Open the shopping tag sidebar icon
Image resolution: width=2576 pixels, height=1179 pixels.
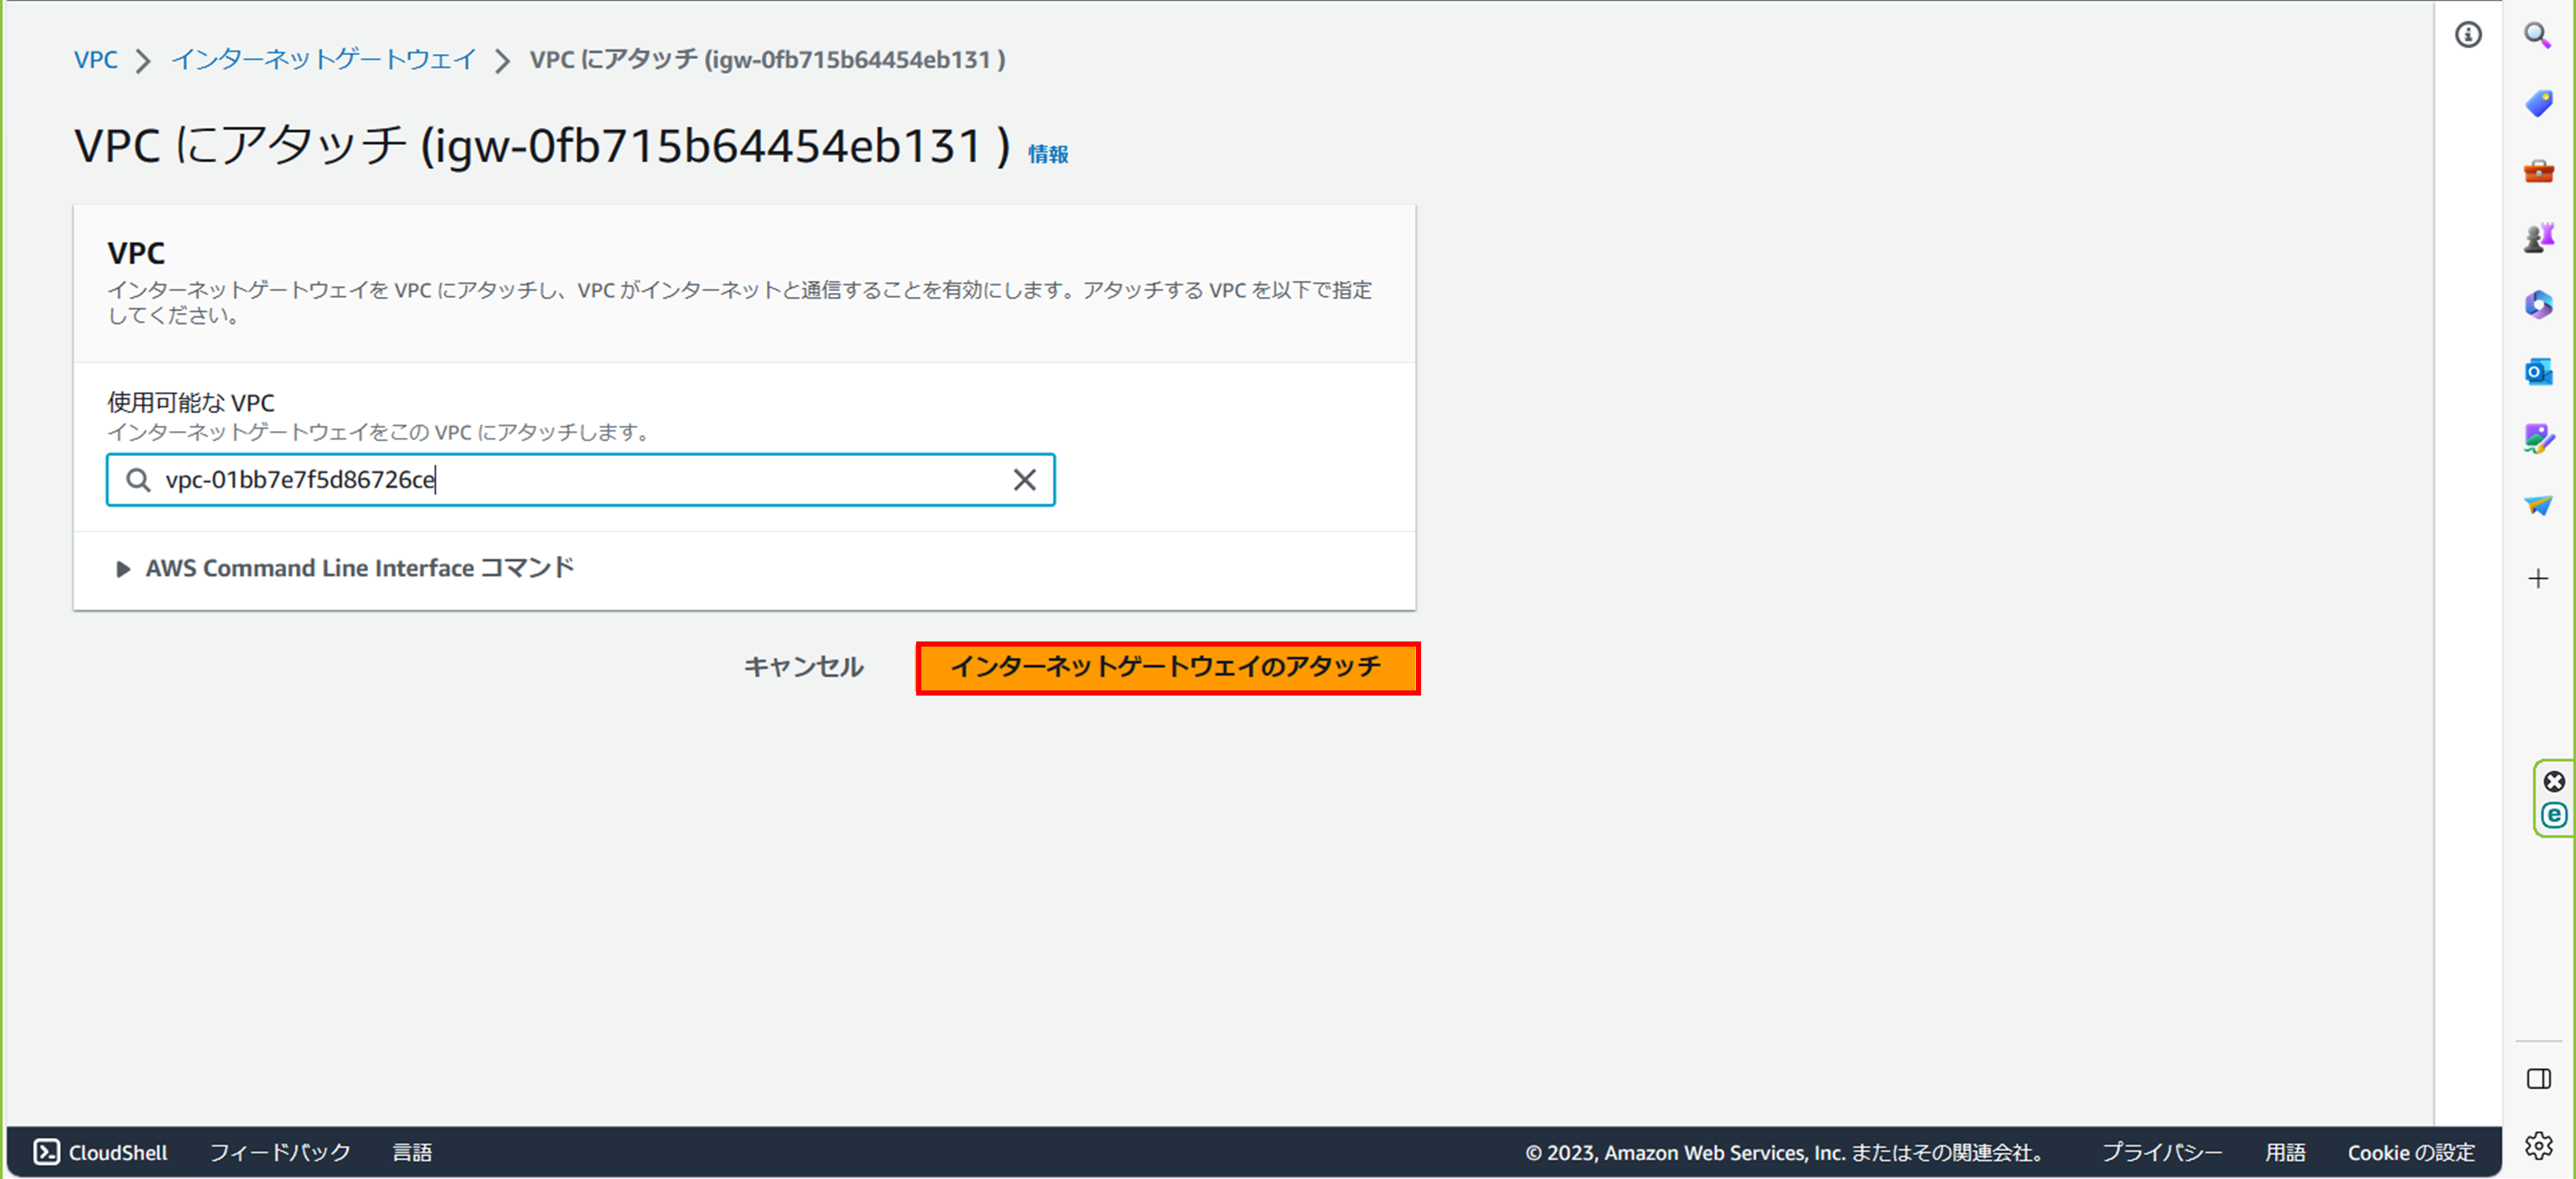tap(2537, 103)
